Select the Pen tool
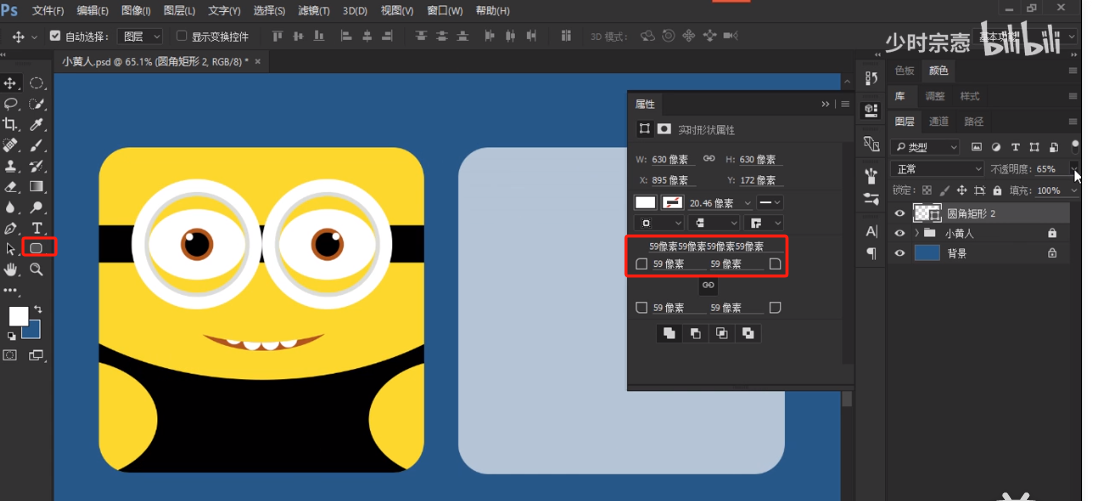This screenshot has height=501, width=1093. [10, 228]
